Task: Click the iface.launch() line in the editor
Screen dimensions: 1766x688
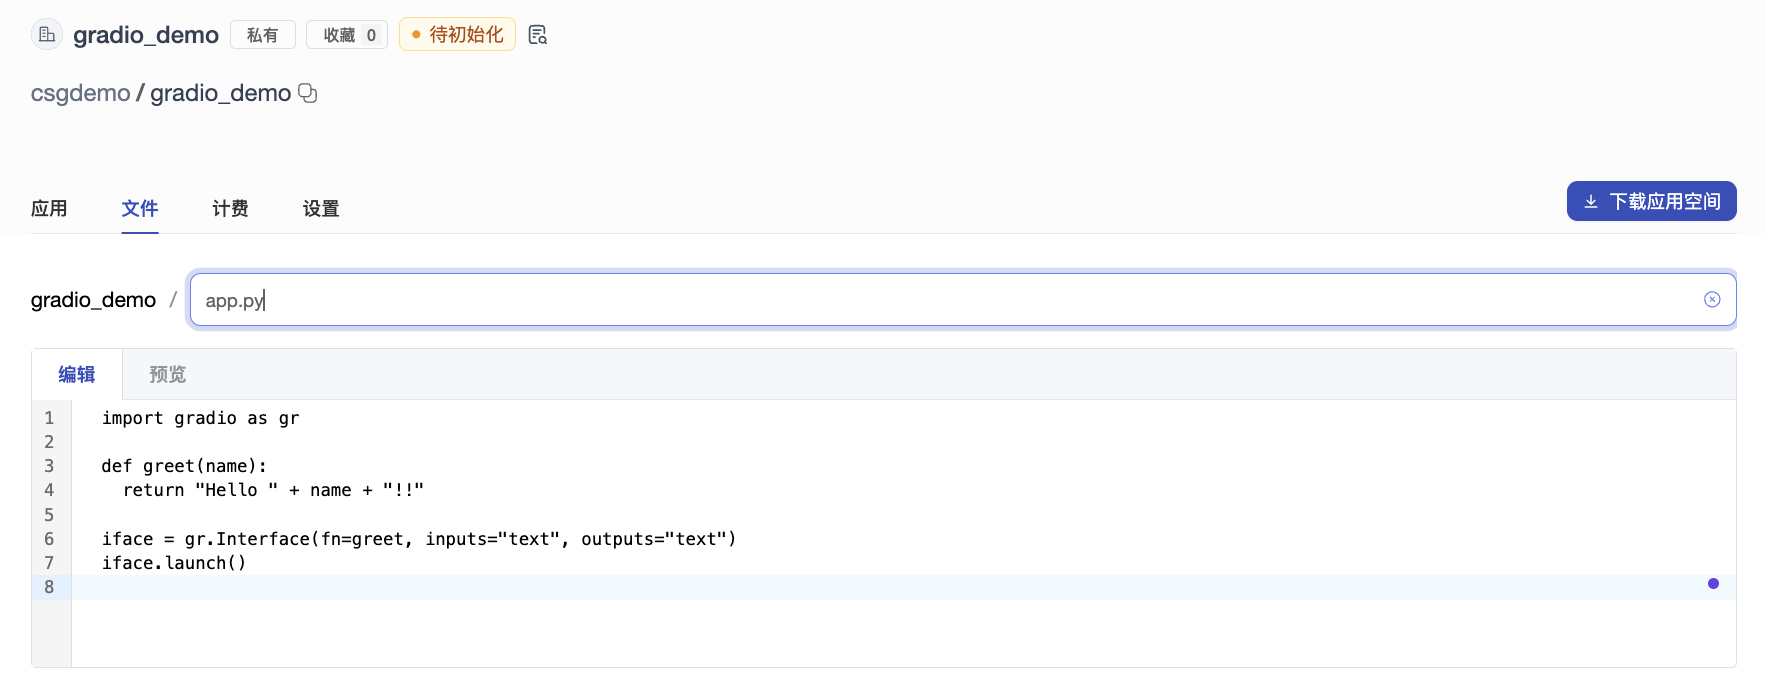Action: [x=174, y=563]
